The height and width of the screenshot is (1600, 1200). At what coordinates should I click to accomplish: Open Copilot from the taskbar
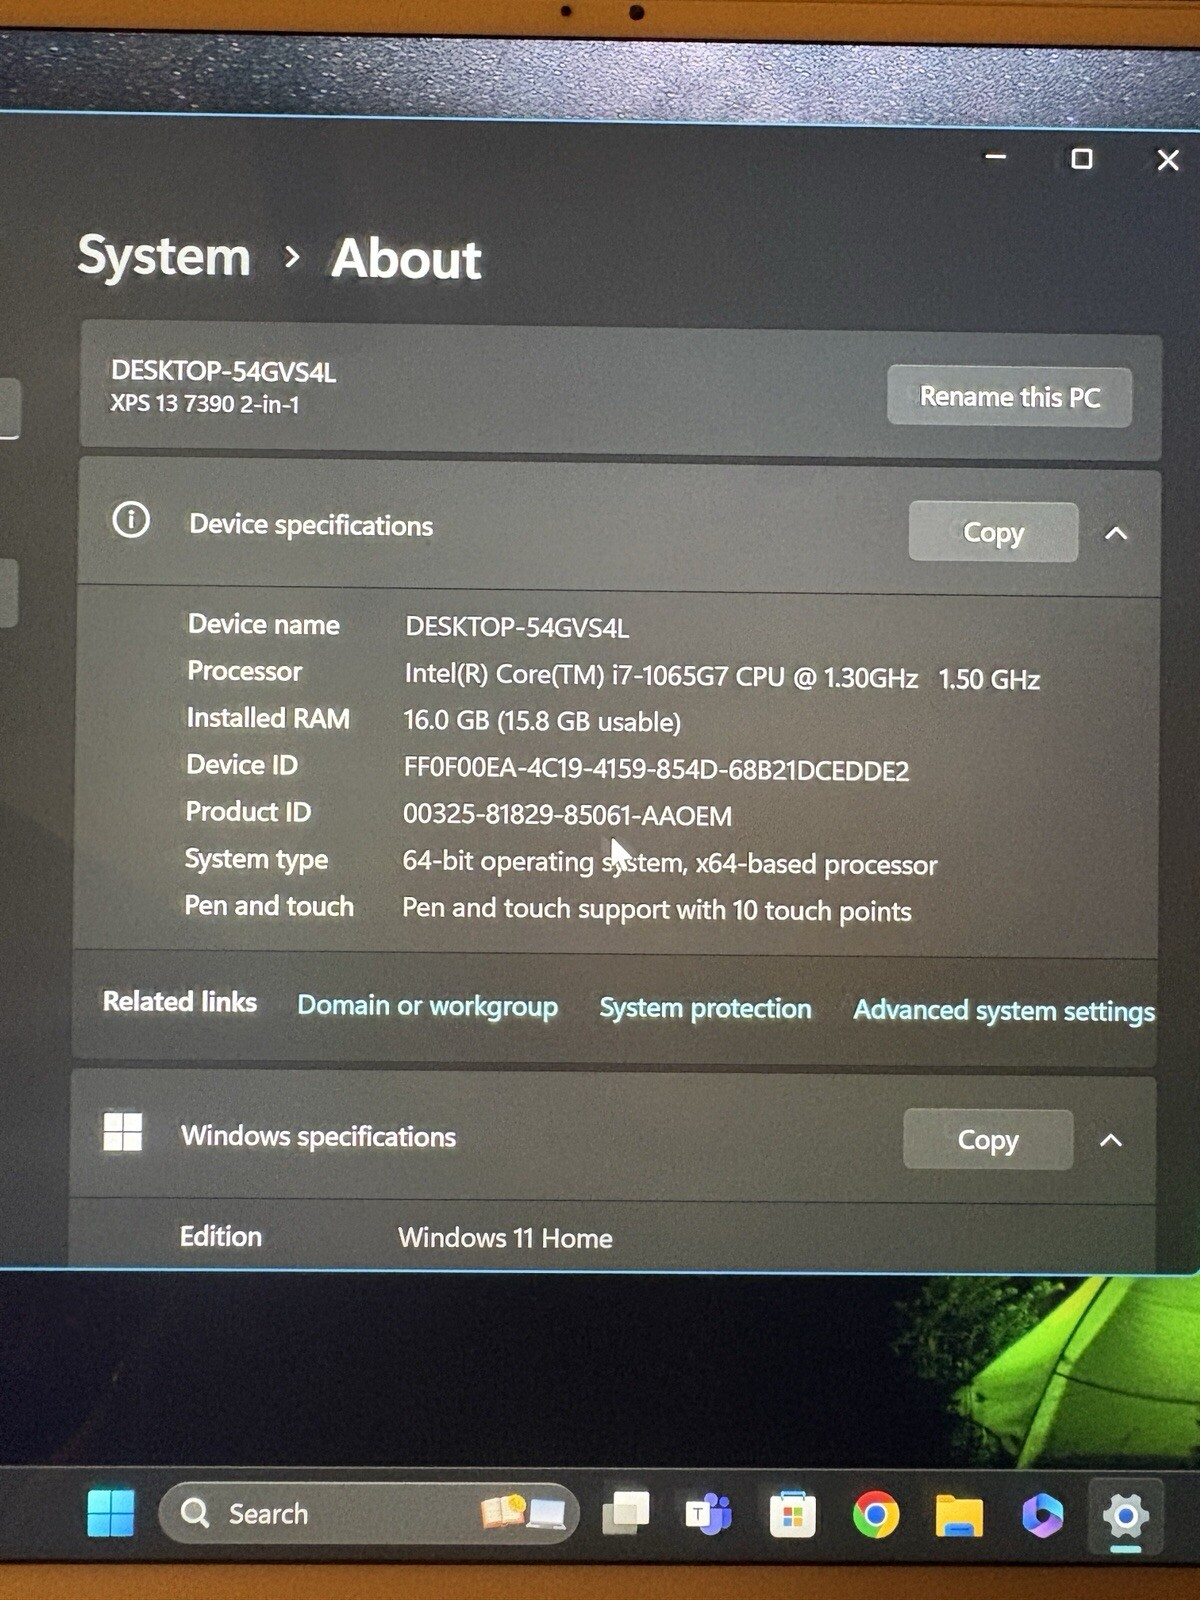tap(1042, 1516)
